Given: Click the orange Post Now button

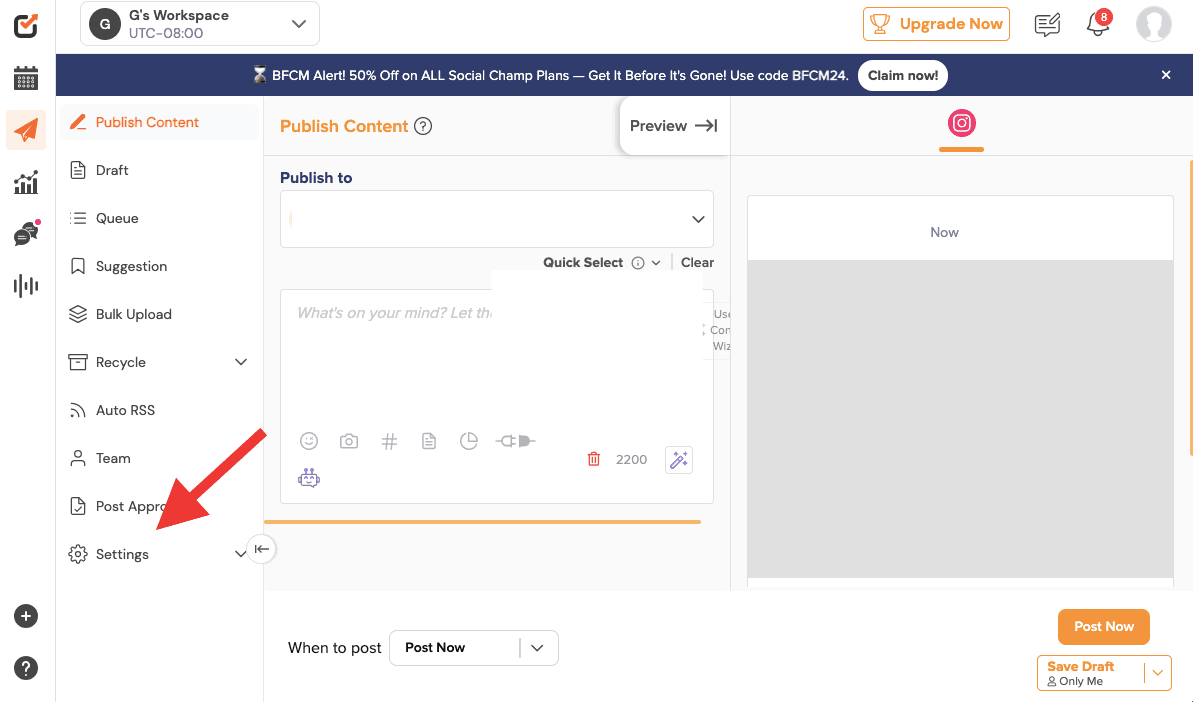Looking at the screenshot, I should [x=1103, y=627].
